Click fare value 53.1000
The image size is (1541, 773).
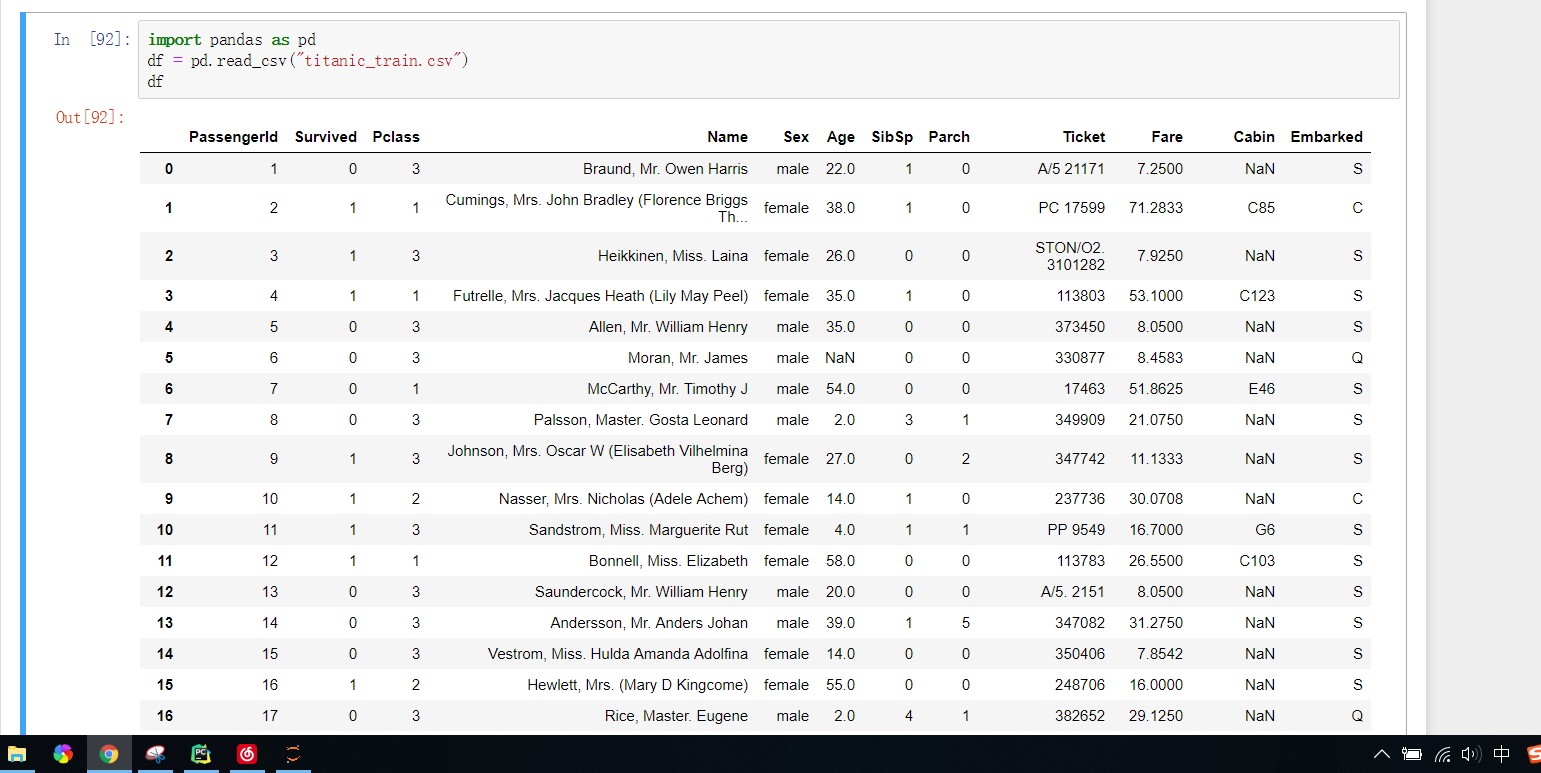coord(1156,296)
